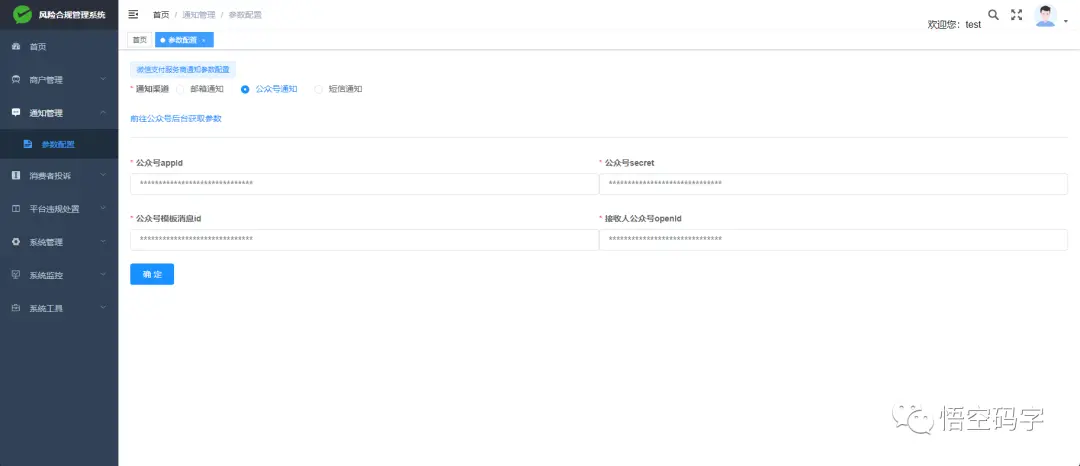Open the user dropdown arrow beside avatar

[x=1066, y=21]
